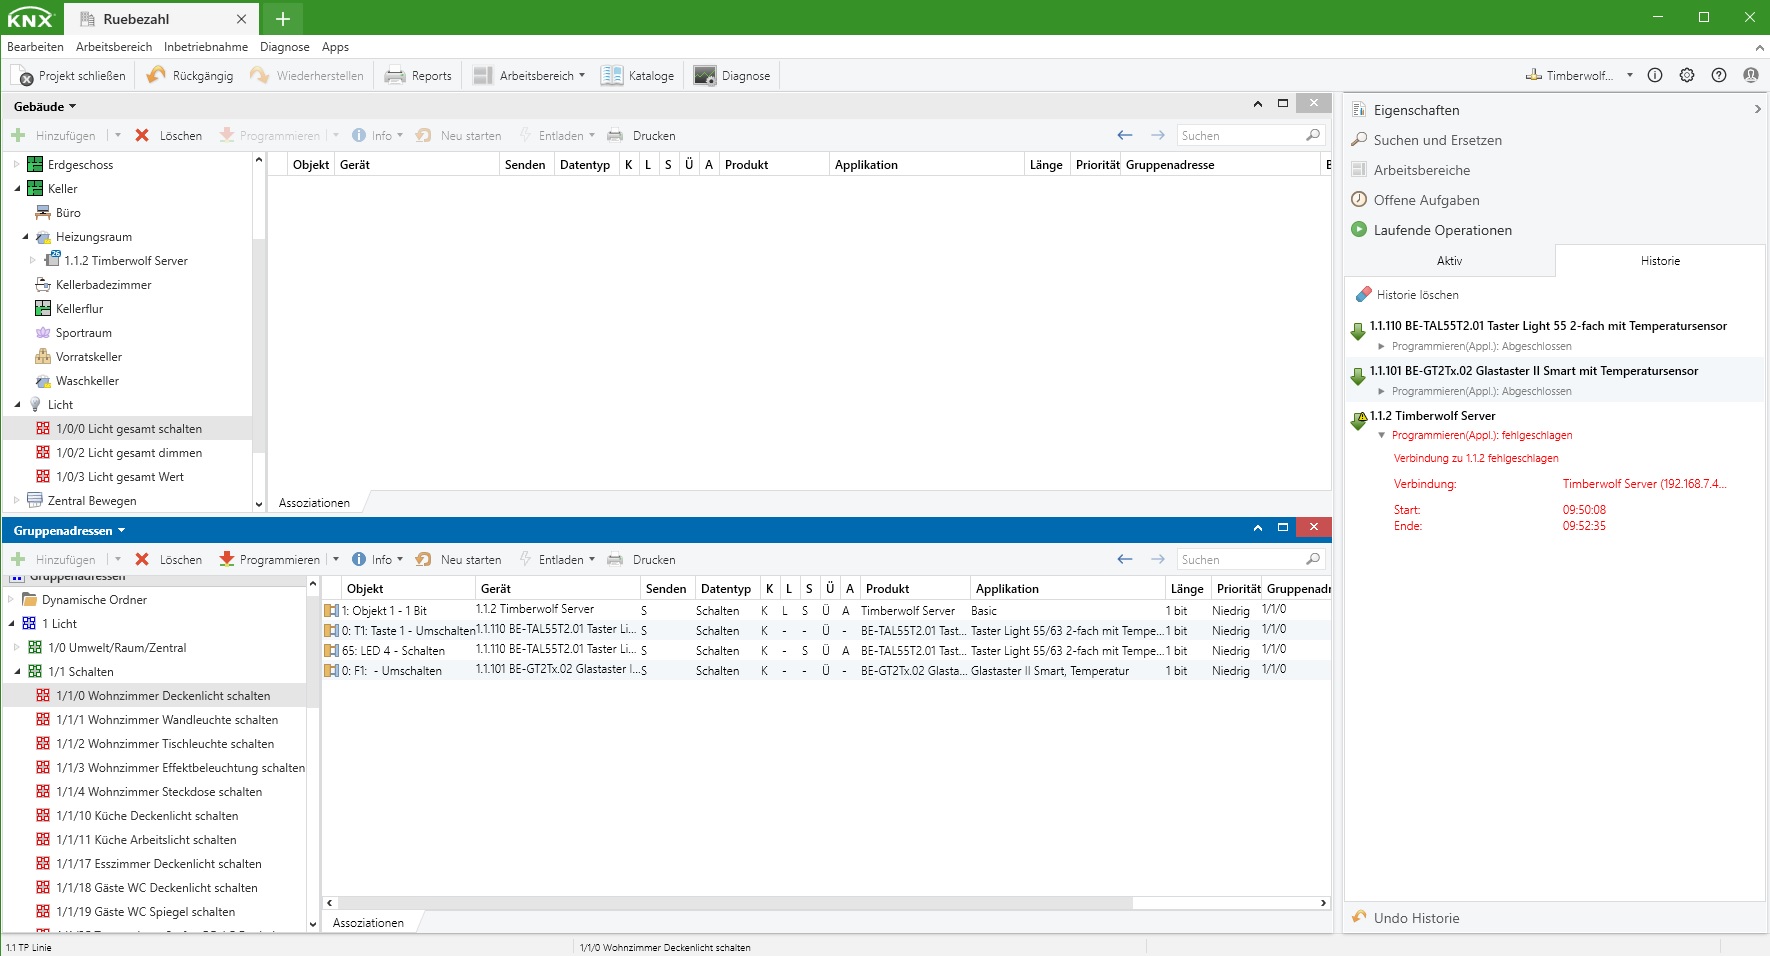Select row 65: LED 4 - Schalten
This screenshot has height=956, width=1770.
(826, 650)
